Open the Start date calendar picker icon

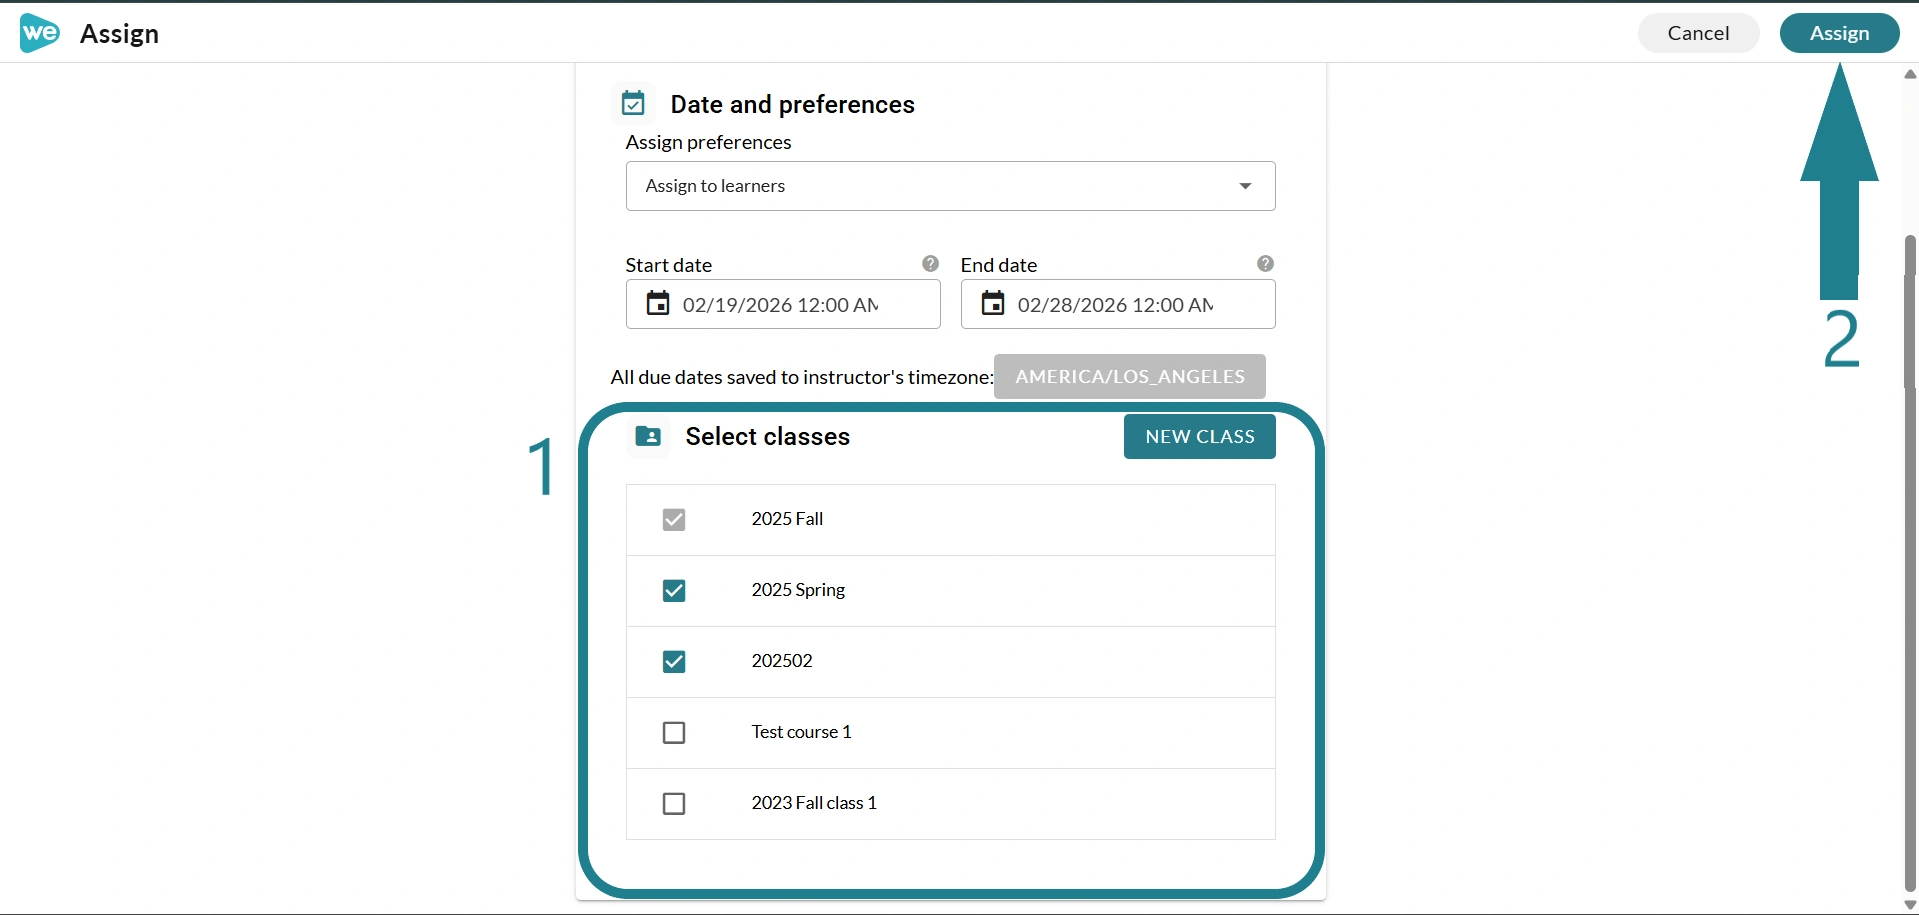pyautogui.click(x=657, y=303)
